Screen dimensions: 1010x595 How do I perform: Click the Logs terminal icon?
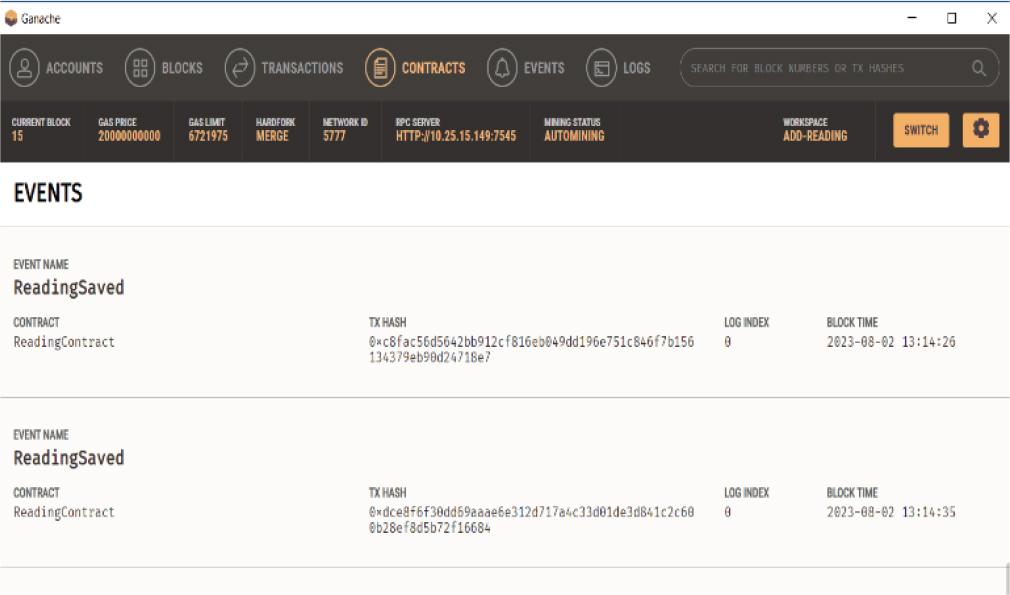(x=601, y=68)
